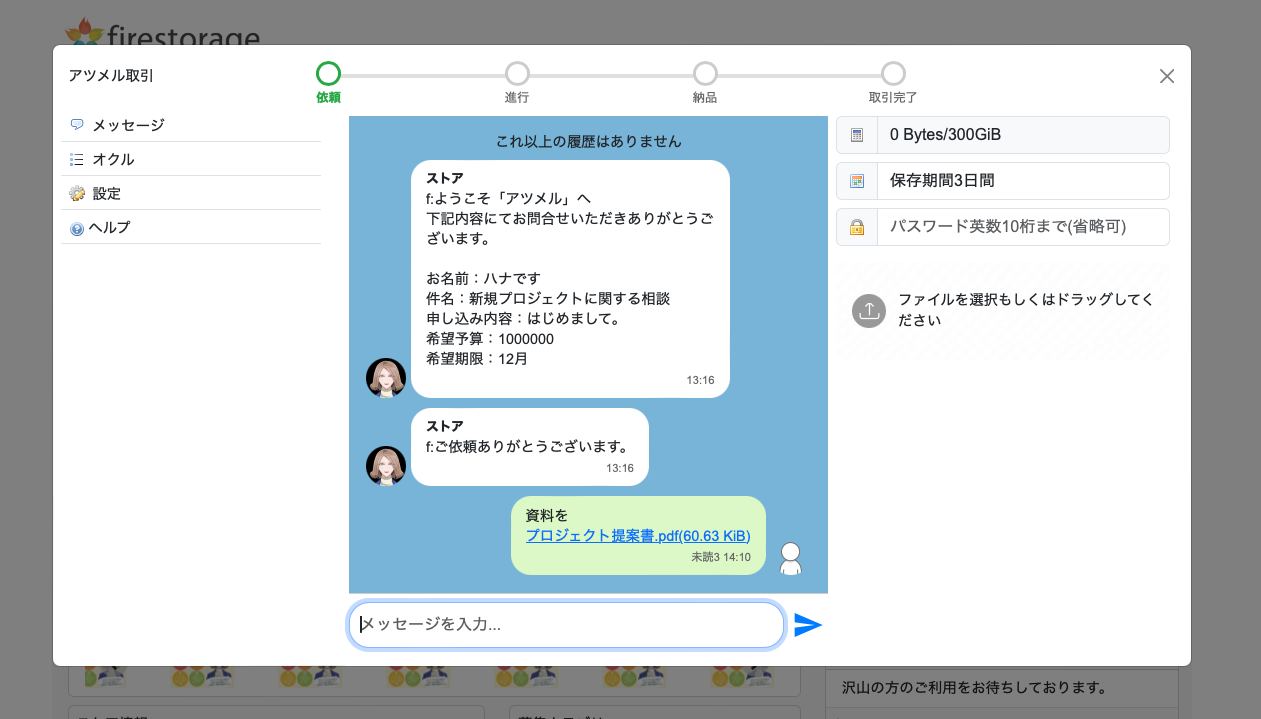Click the store avatar beside ご依頼ありがとうございます

coord(386,466)
